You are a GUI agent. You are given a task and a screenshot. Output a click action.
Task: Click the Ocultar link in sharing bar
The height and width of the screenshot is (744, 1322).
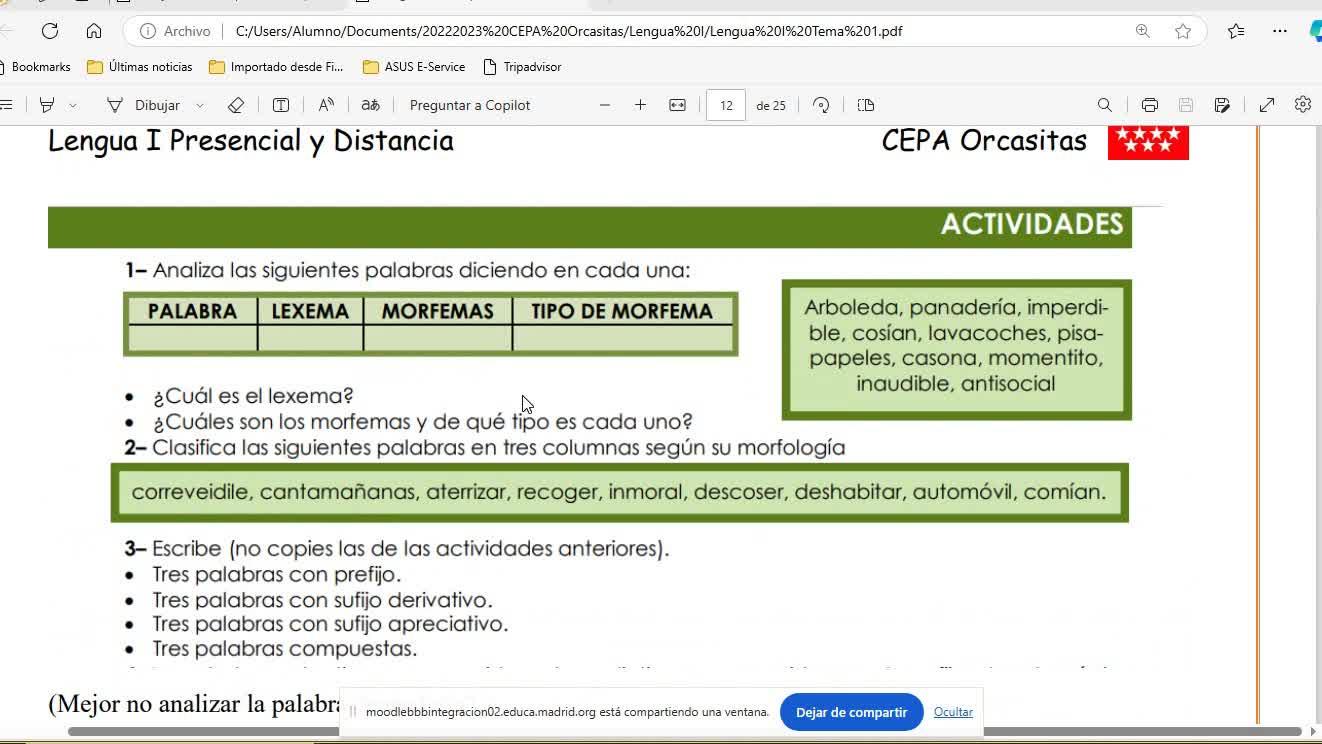click(953, 712)
